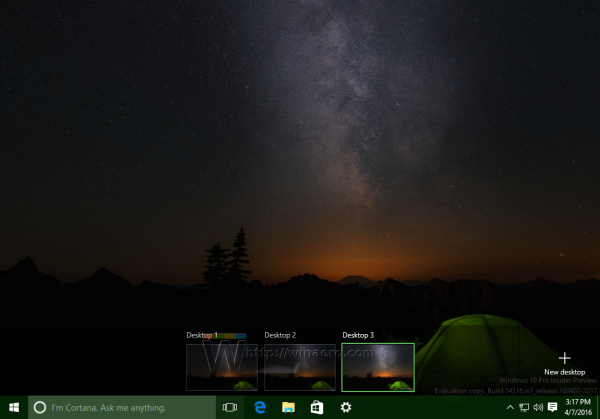This screenshot has width=600, height=419.
Task: Click the Task View taskbar button
Action: (x=230, y=408)
